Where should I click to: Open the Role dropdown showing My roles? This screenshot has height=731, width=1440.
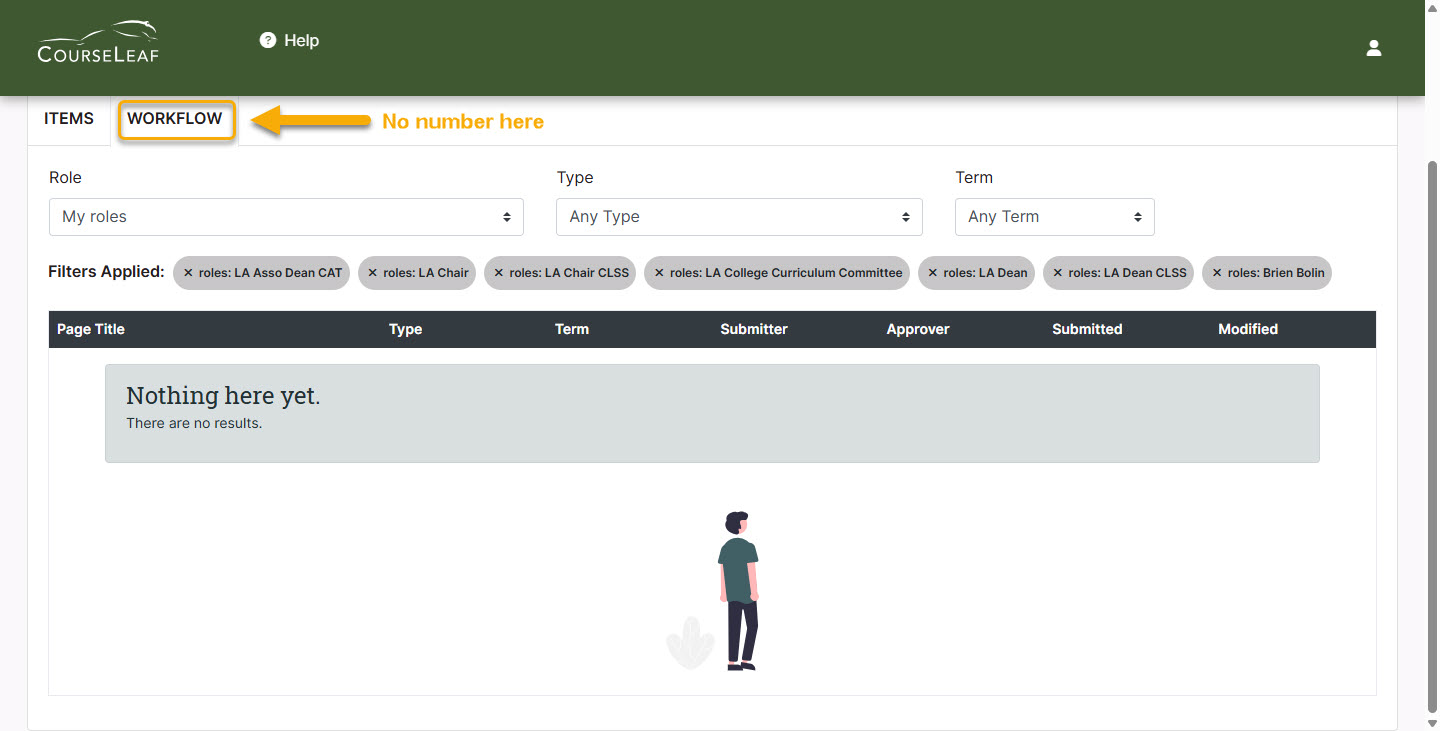286,216
